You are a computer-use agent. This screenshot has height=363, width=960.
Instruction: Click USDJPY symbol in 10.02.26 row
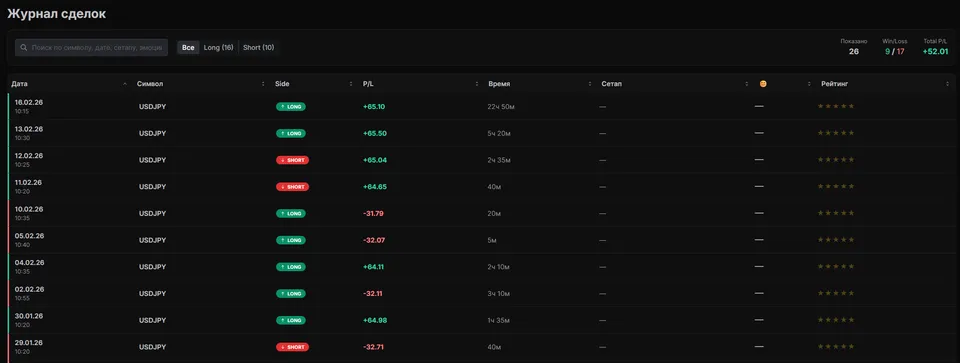(x=152, y=214)
